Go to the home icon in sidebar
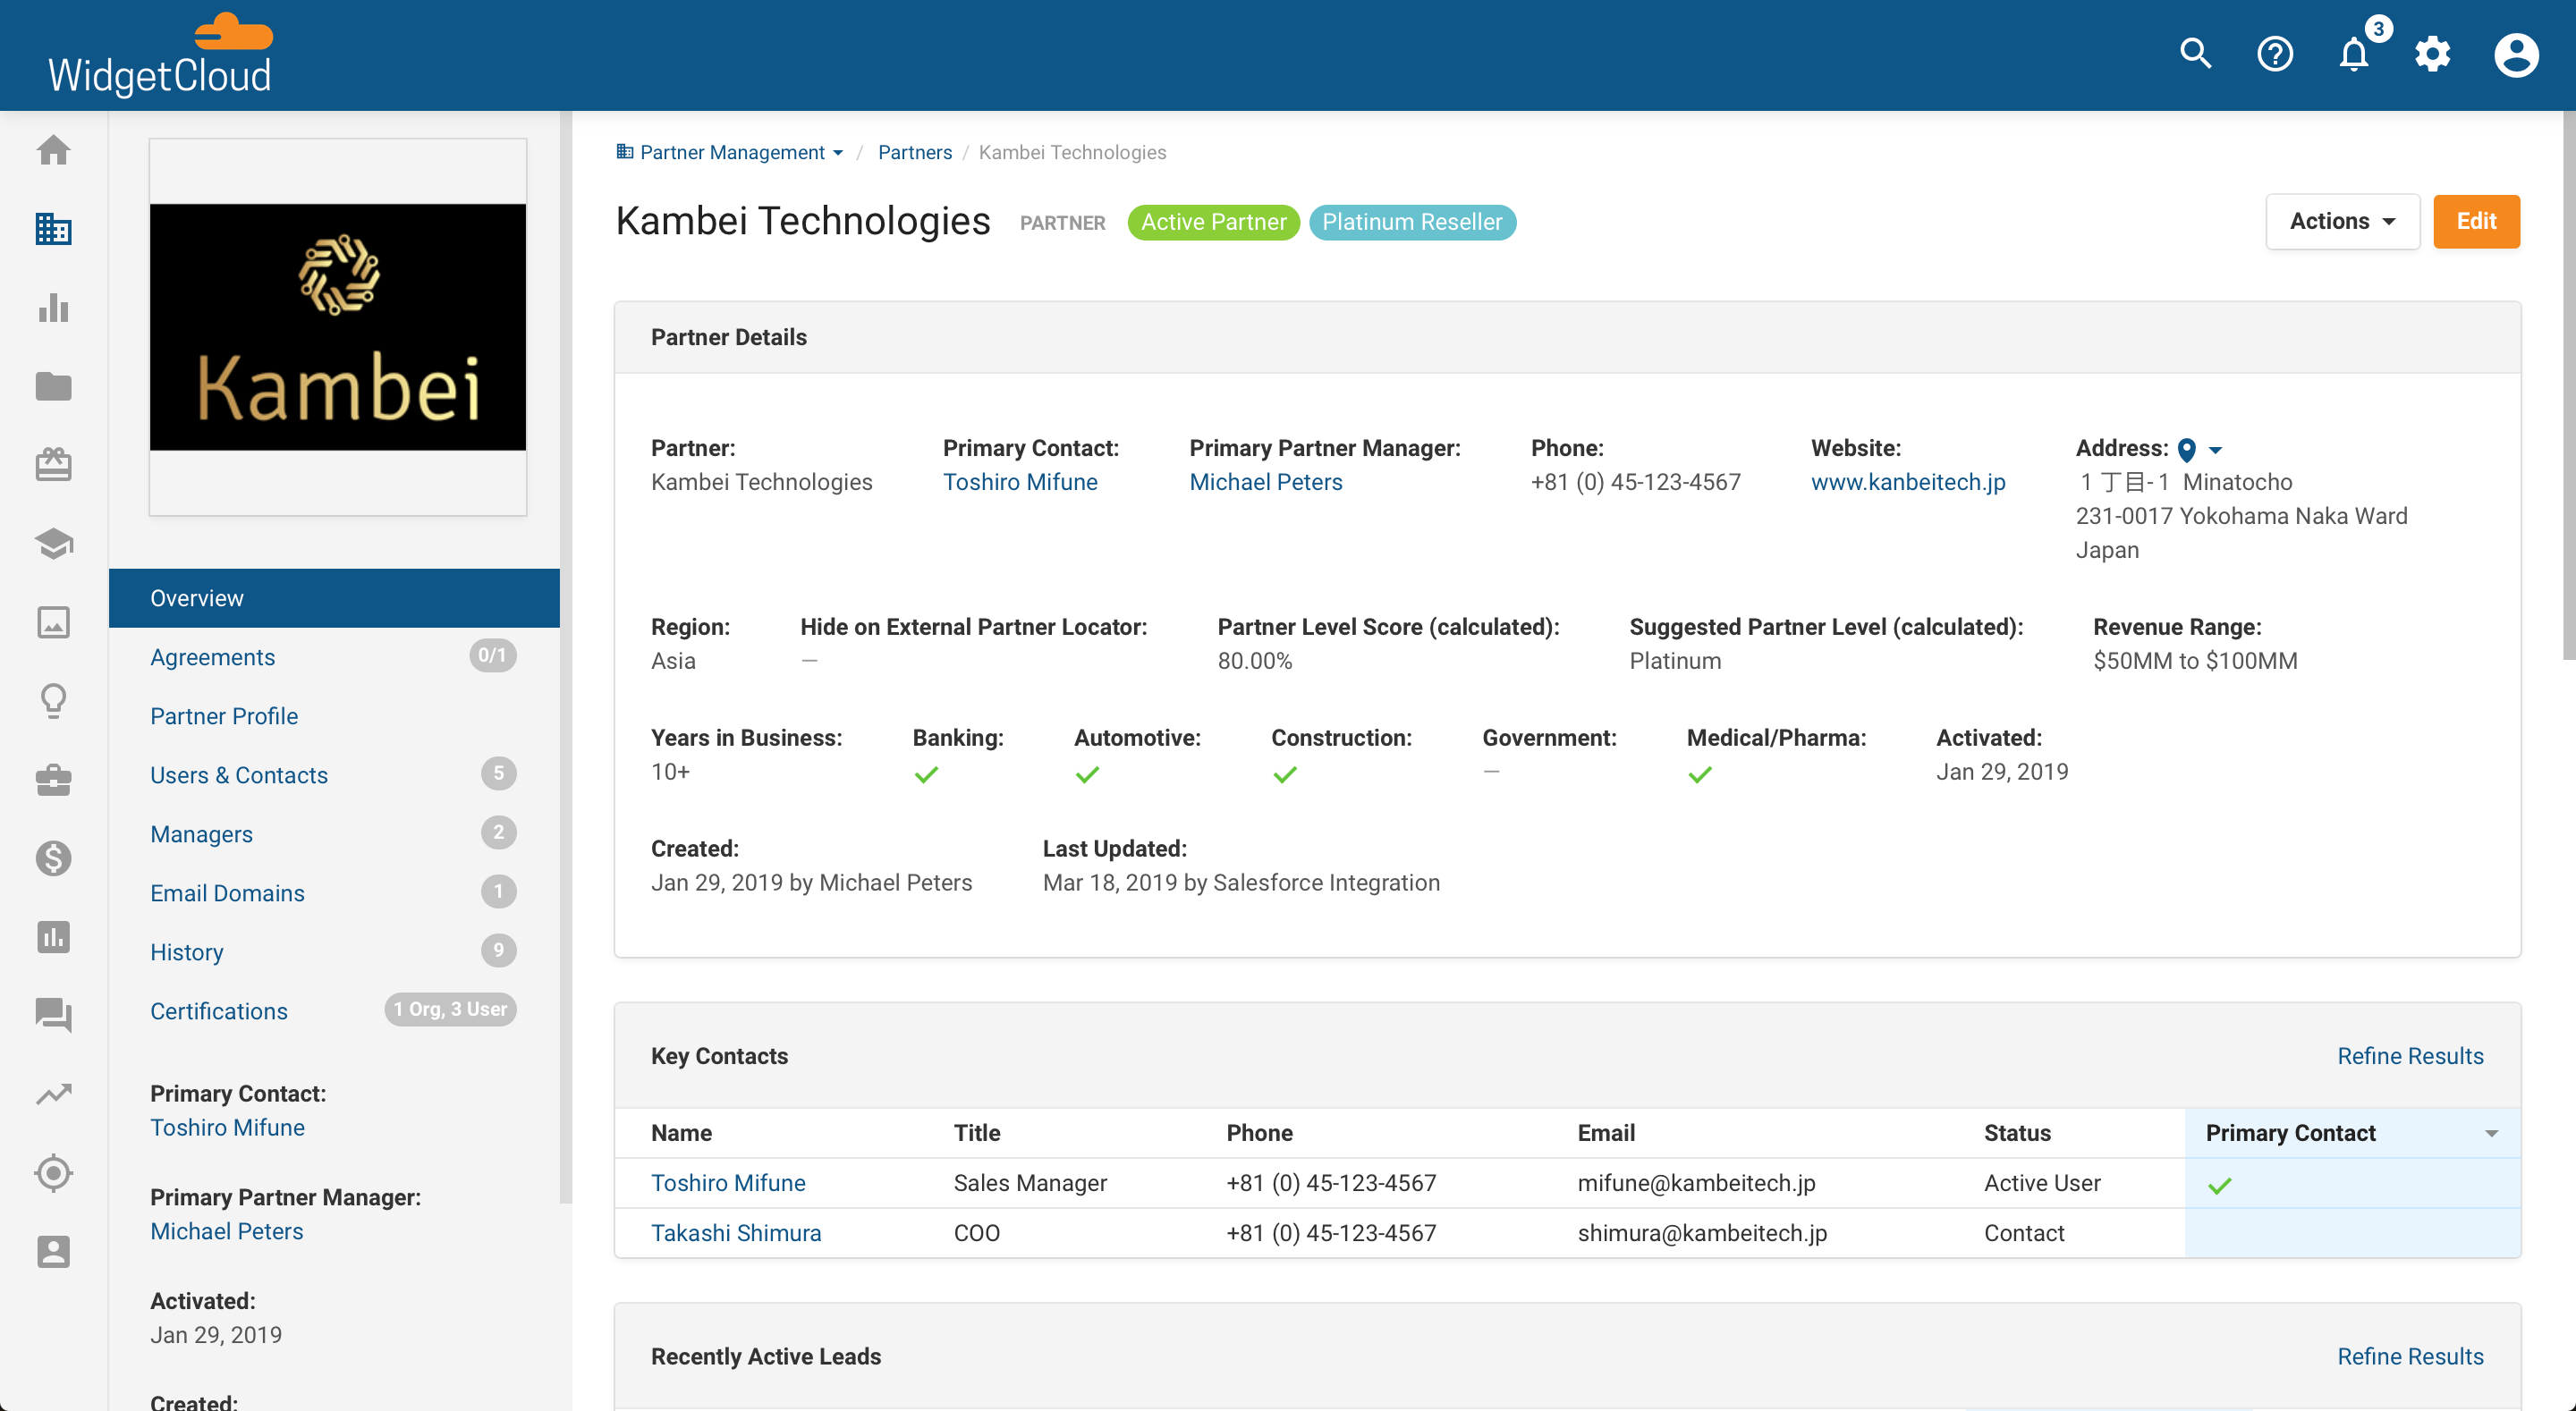2576x1411 pixels. pyautogui.click(x=54, y=150)
